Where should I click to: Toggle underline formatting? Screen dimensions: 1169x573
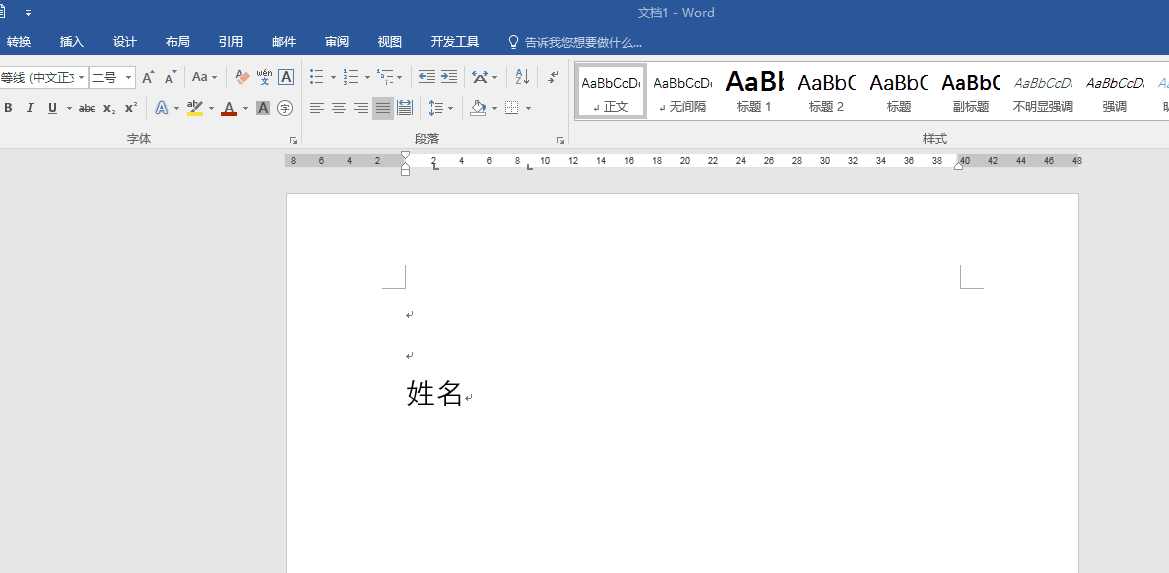(x=52, y=108)
